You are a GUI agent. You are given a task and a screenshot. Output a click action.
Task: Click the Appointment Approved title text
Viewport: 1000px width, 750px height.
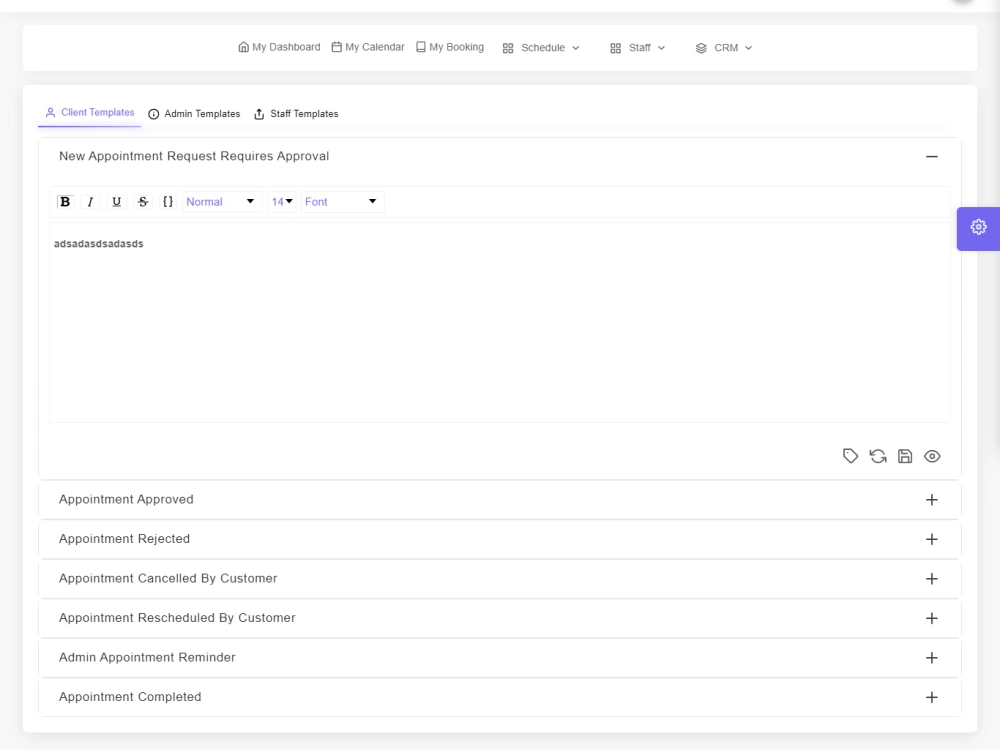click(x=126, y=499)
